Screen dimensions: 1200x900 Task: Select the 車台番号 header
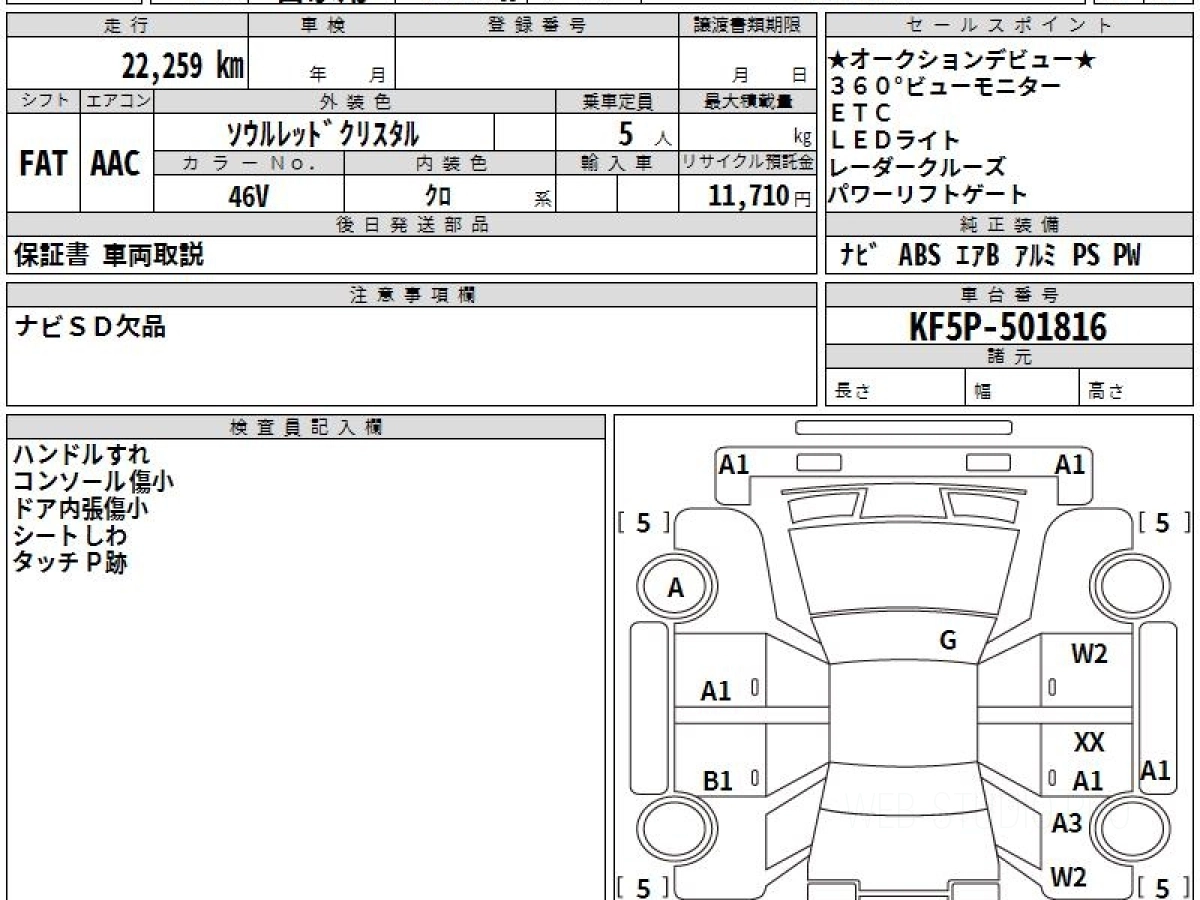[1009, 295]
